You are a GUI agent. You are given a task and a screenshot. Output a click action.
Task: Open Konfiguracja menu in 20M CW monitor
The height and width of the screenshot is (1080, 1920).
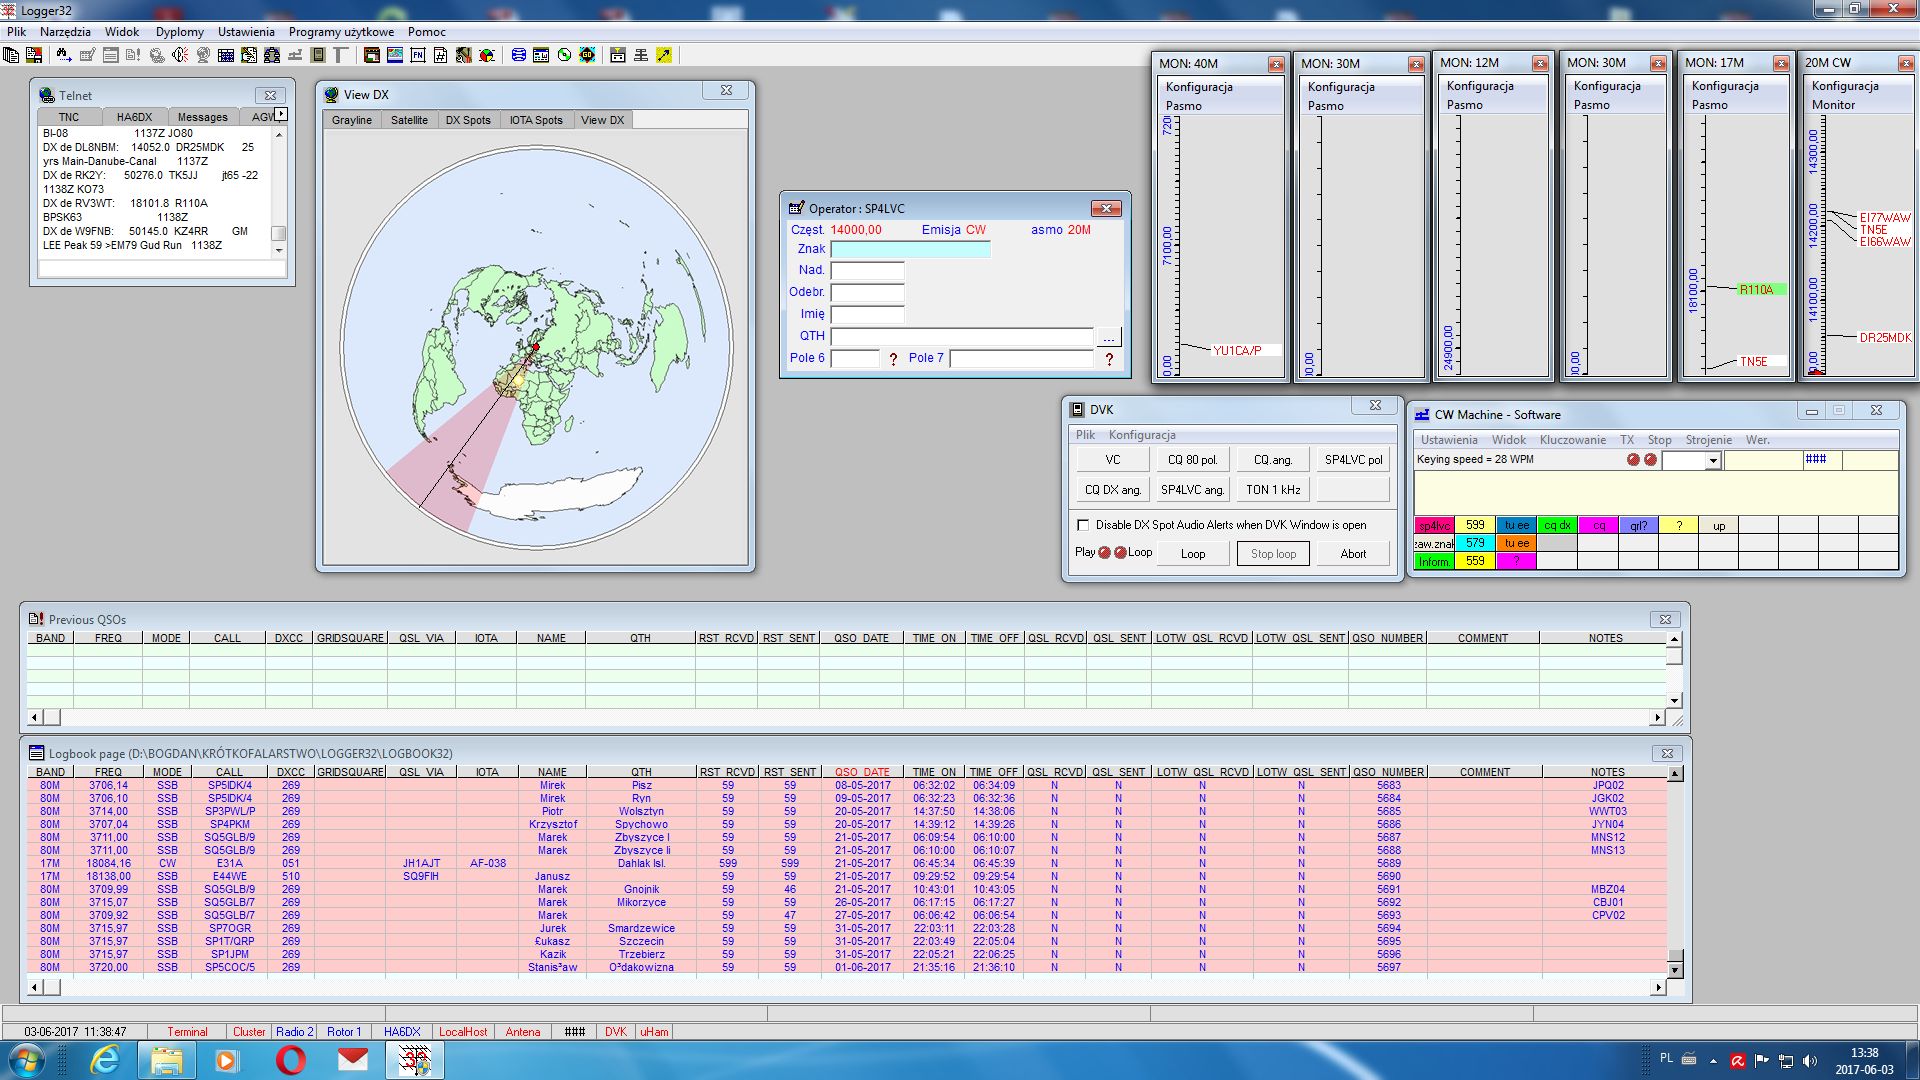coord(1844,86)
